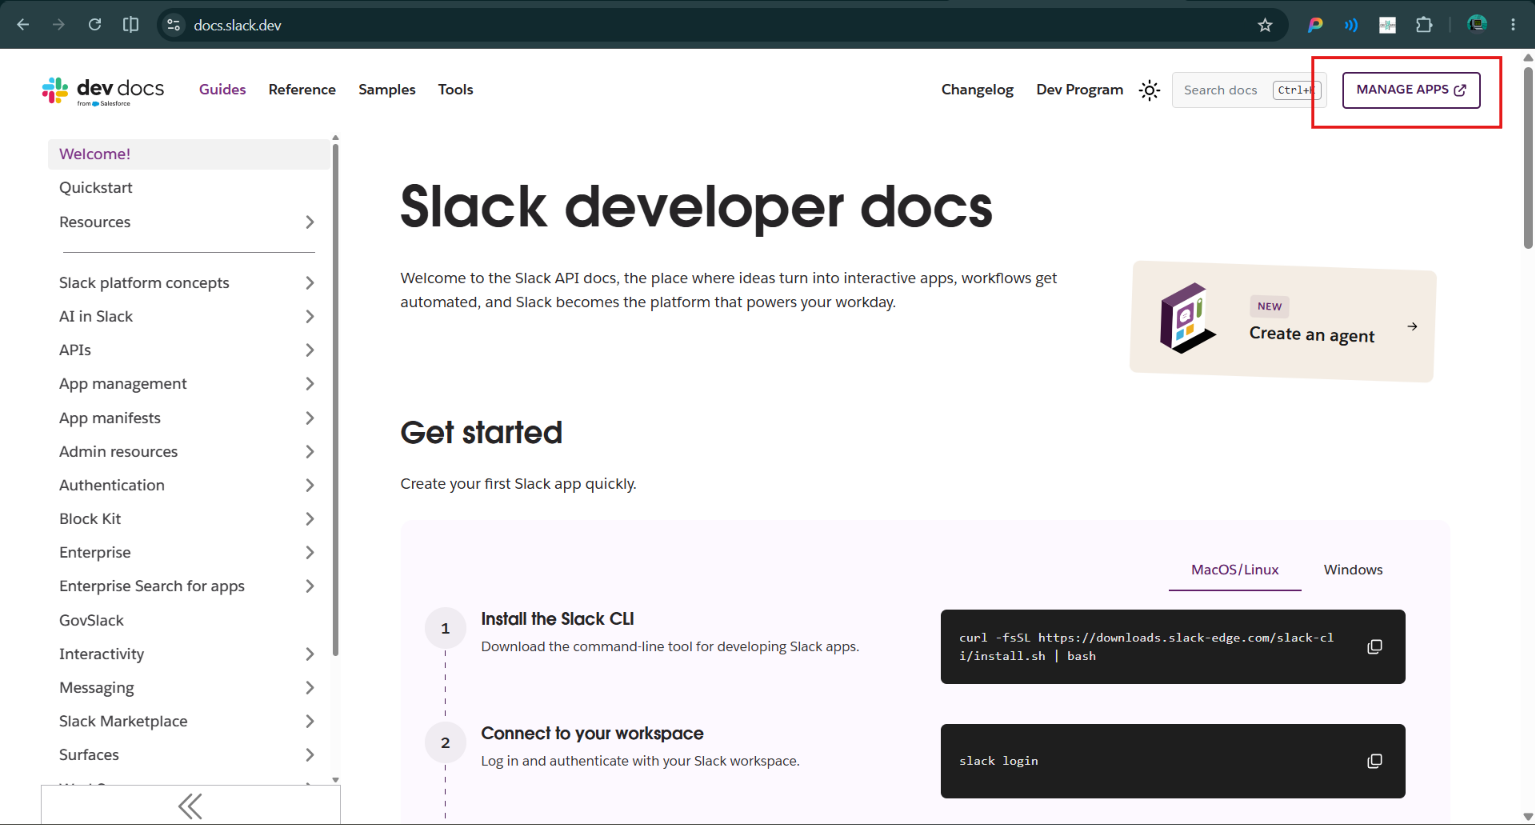Click the arrow on Create an agent card
Viewport: 1535px width, 825px height.
pos(1412,327)
